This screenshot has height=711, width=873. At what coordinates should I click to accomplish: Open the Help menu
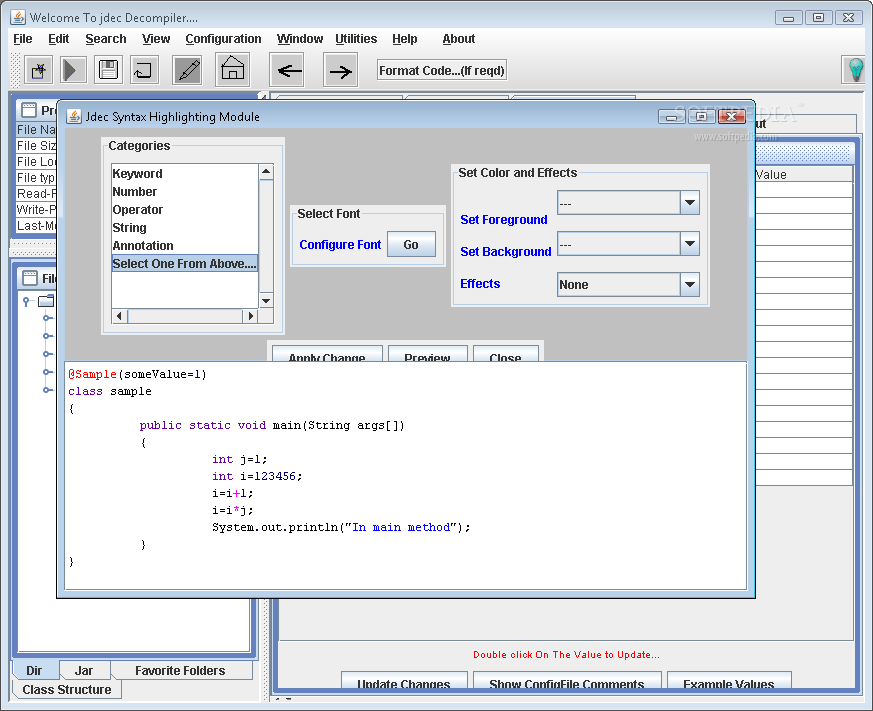click(405, 39)
